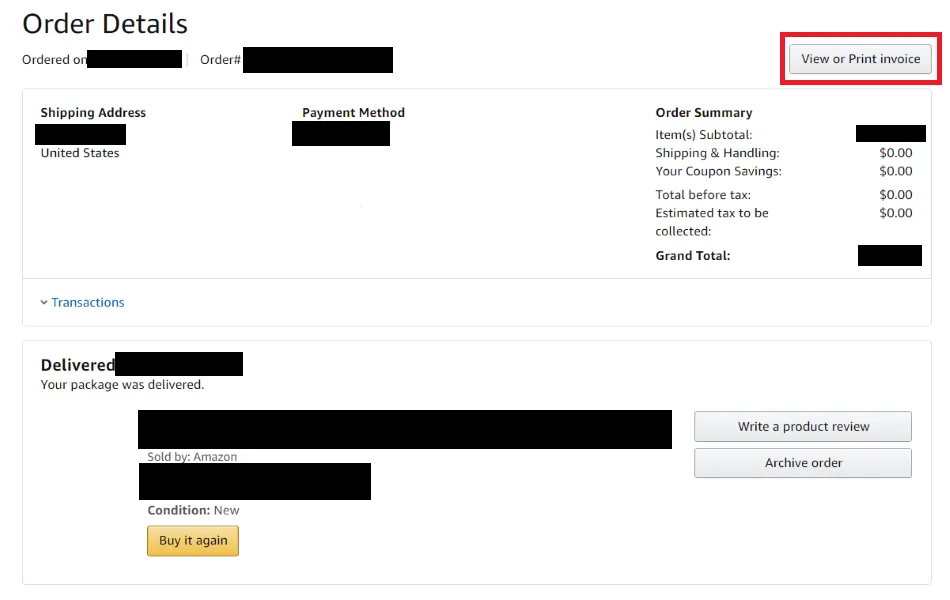Archive this order
Screen dimensions: 950x600
pos(802,463)
